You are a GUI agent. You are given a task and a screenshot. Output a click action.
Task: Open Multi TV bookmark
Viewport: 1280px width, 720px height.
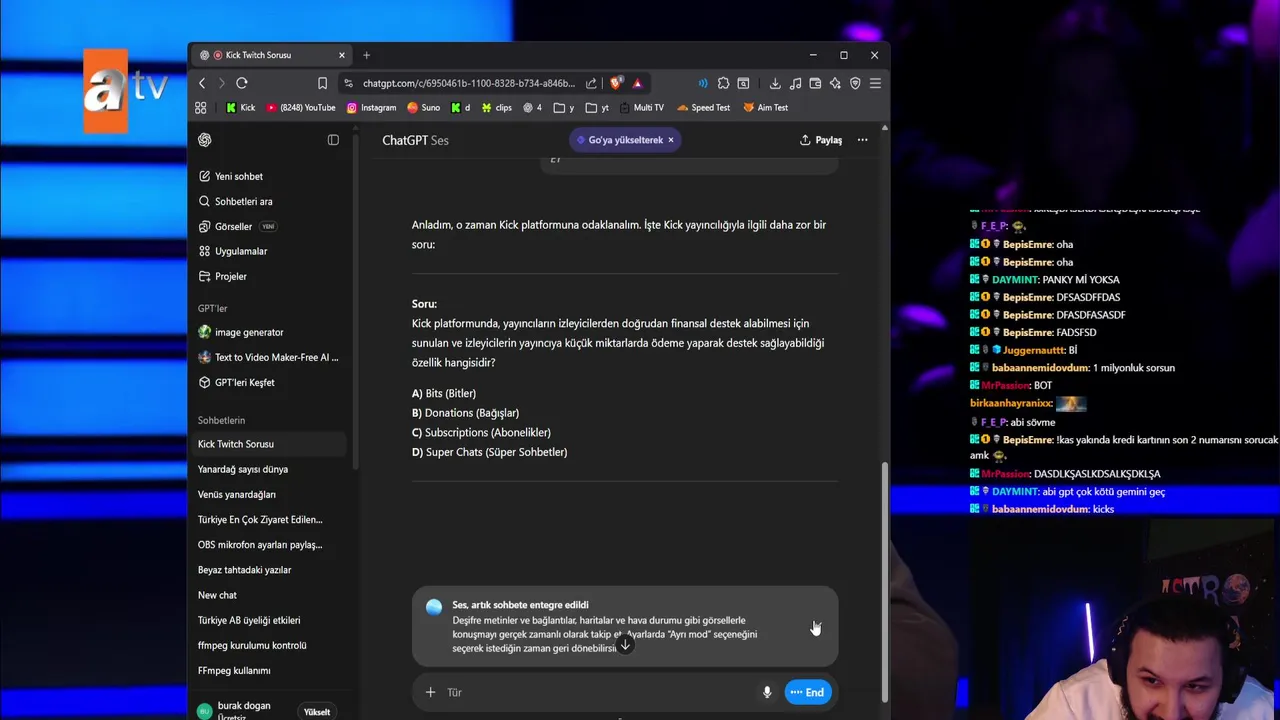point(642,108)
